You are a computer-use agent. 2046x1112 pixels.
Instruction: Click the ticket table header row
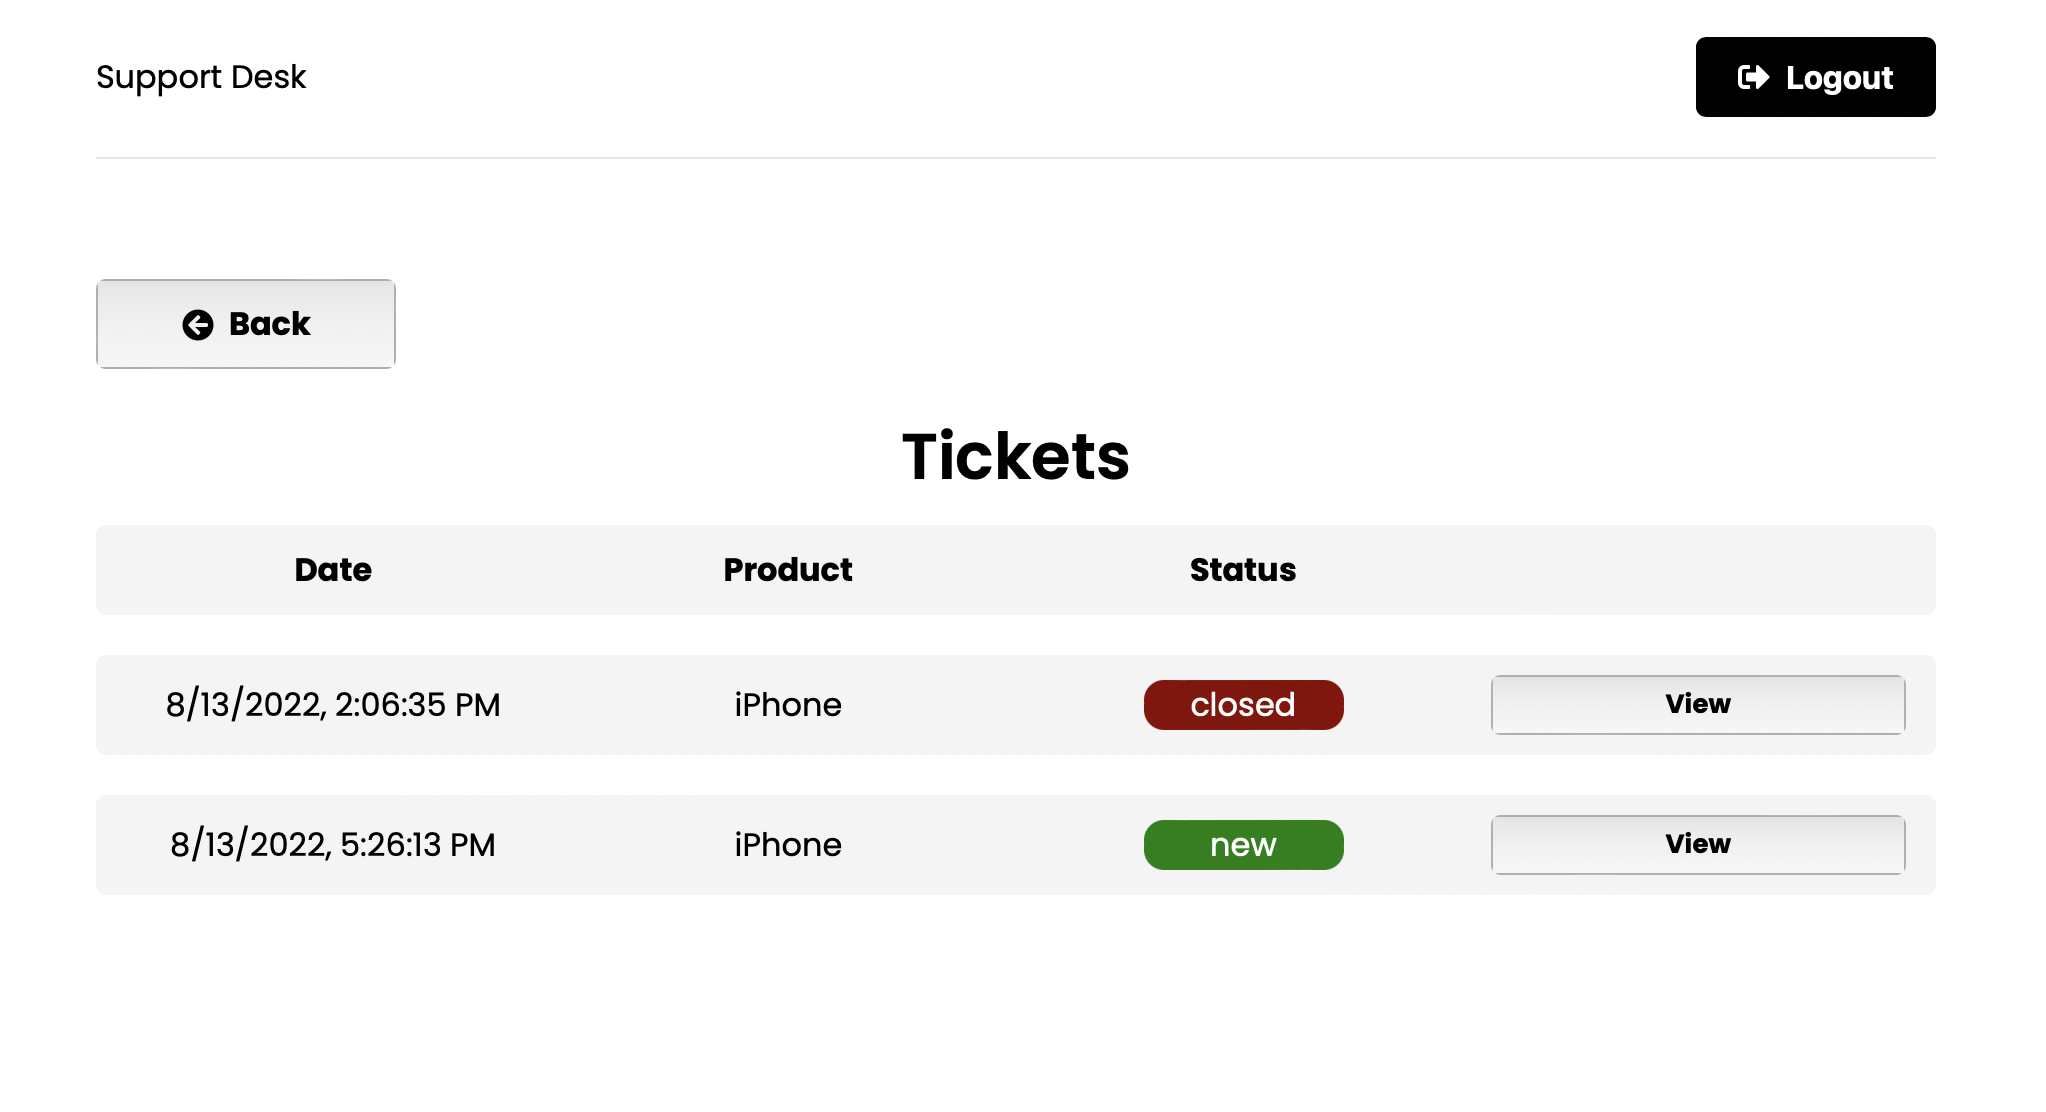tap(1016, 570)
